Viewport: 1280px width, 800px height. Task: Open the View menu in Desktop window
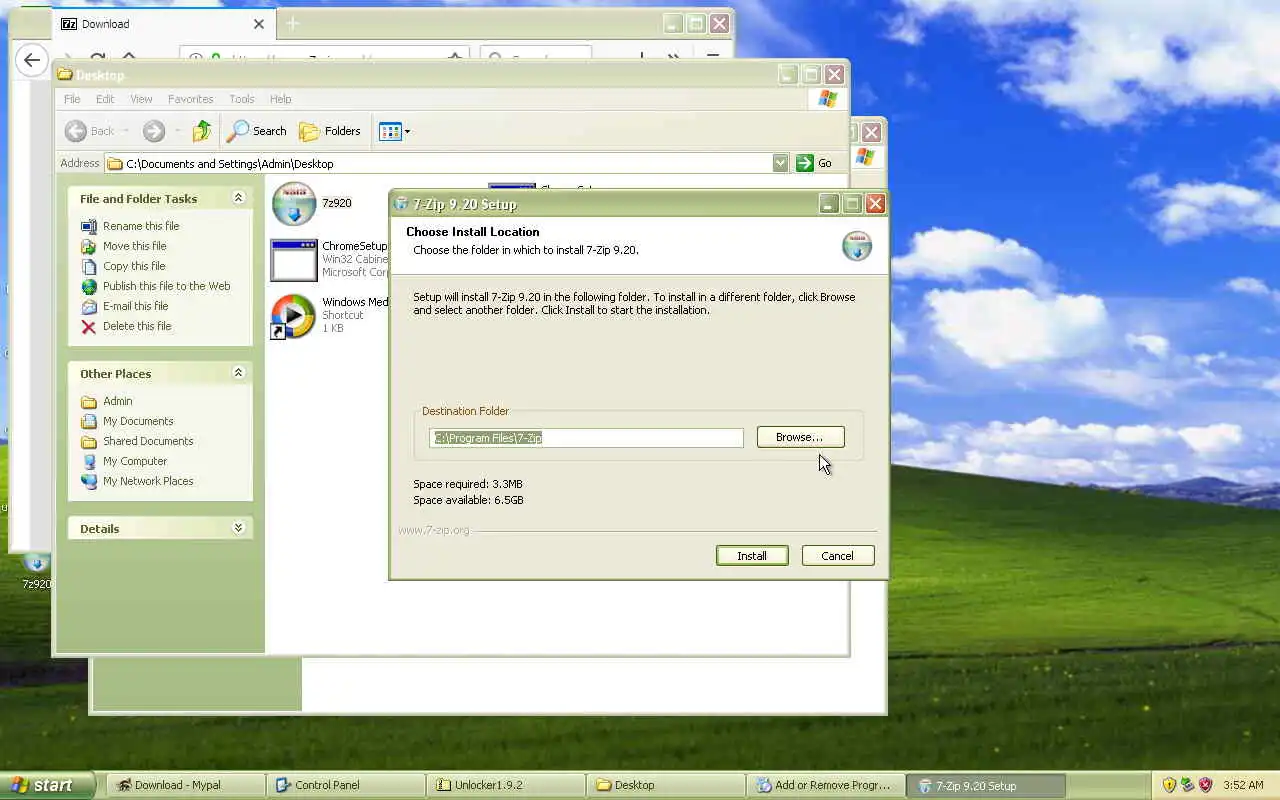point(141,99)
